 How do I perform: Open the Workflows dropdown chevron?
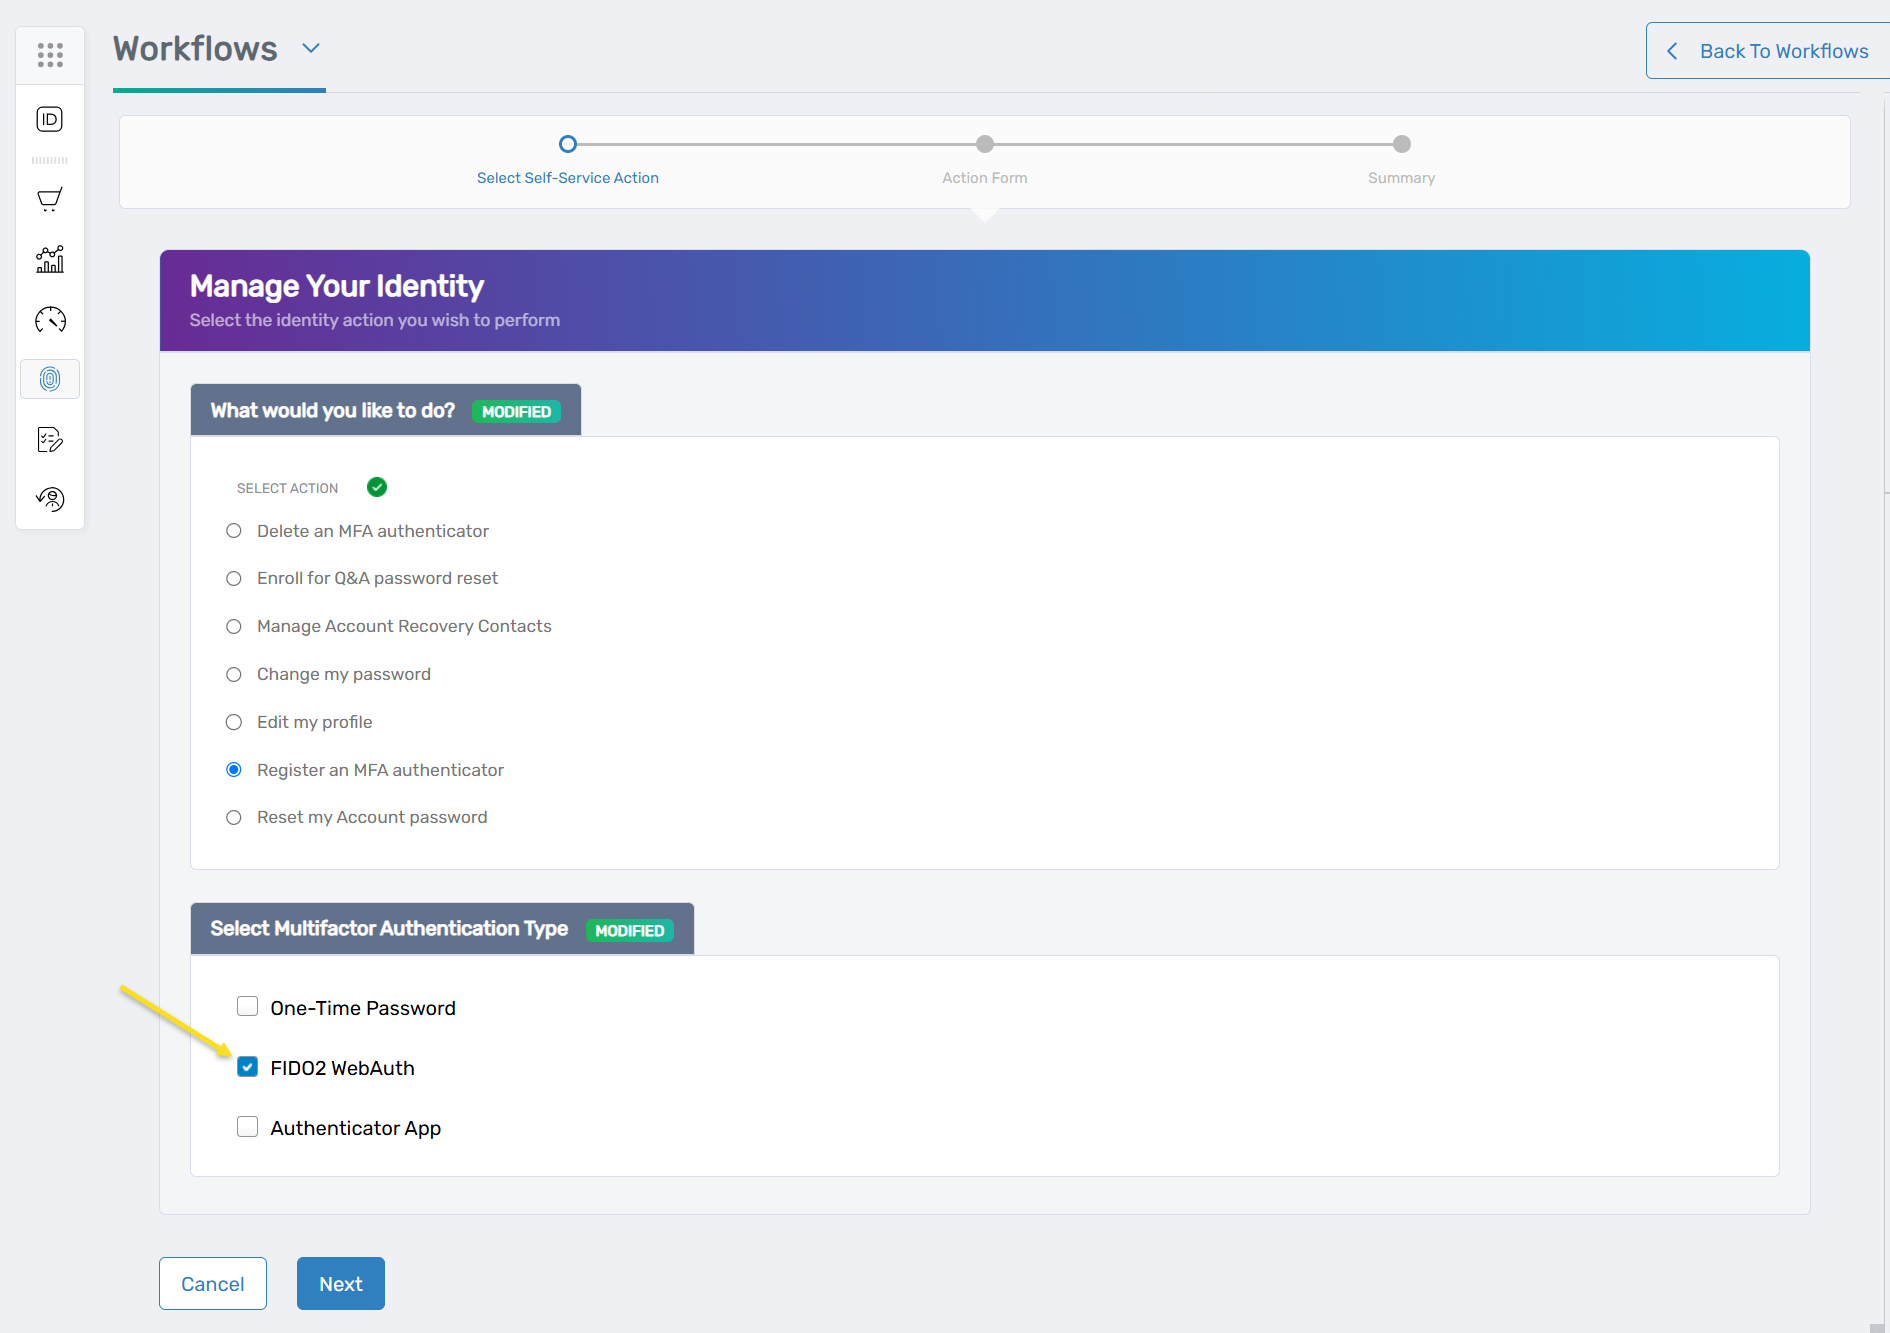(310, 48)
